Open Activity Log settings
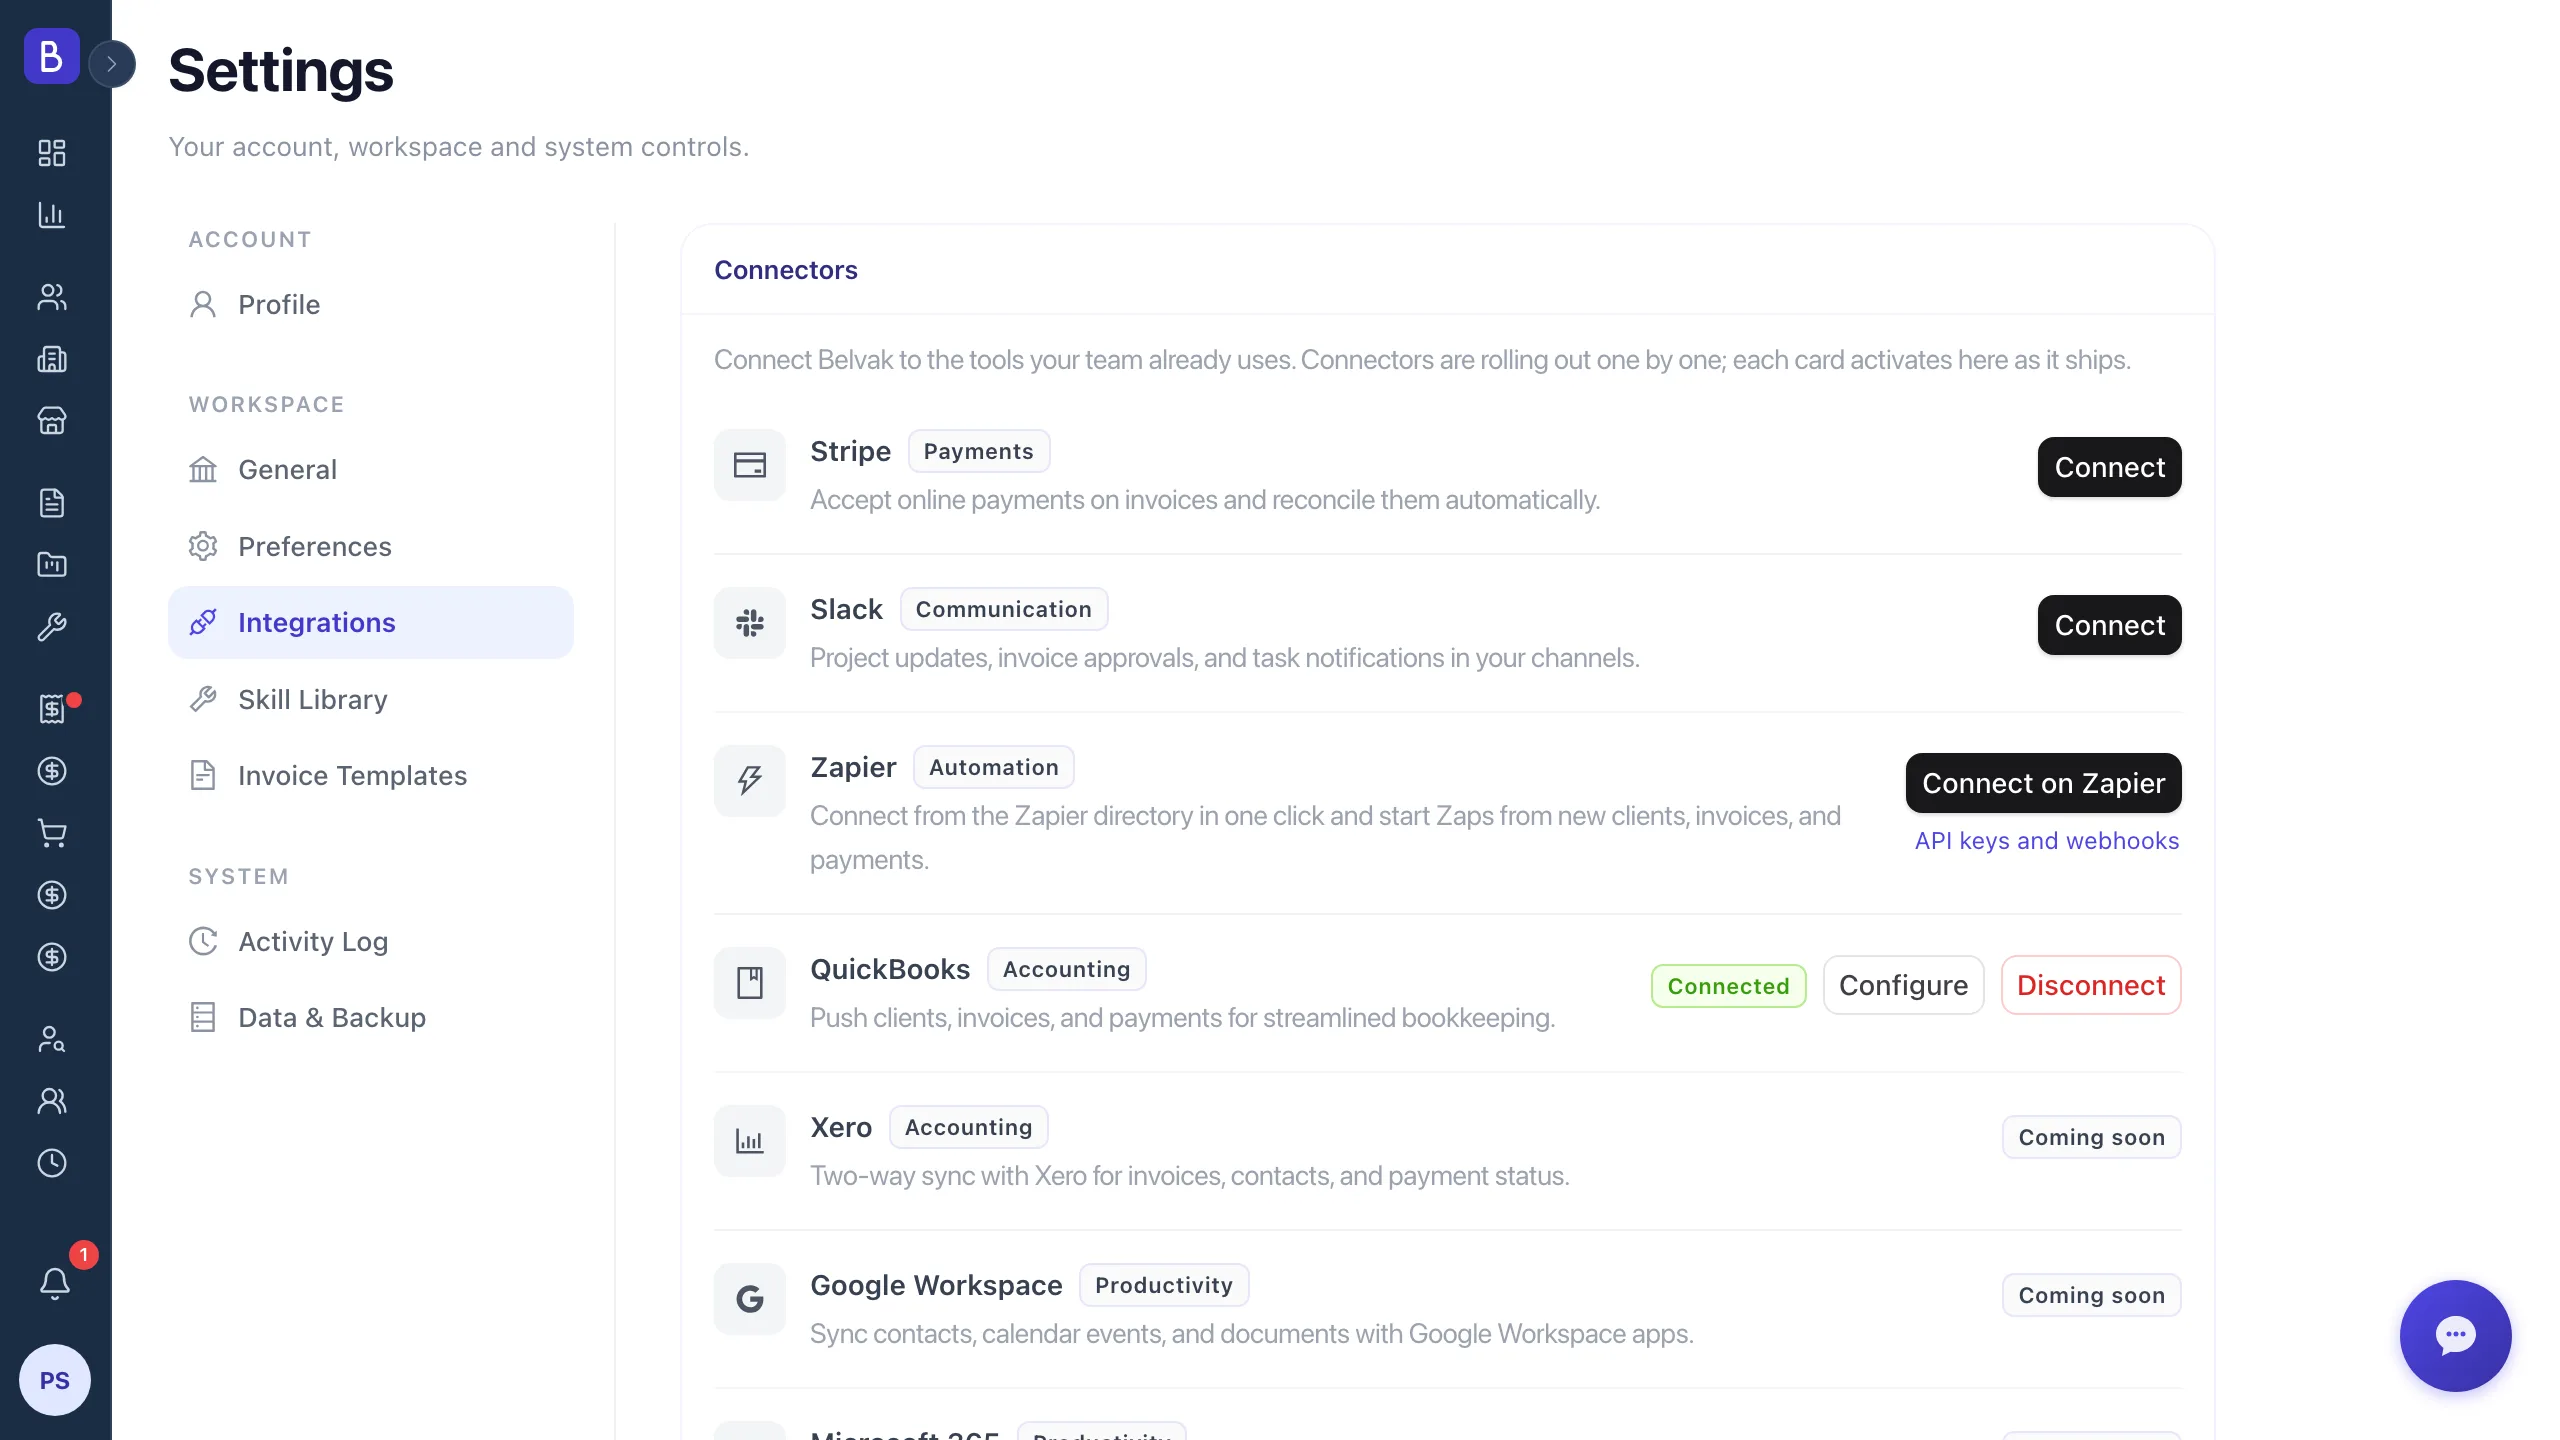The image size is (2560, 1440). [371, 942]
